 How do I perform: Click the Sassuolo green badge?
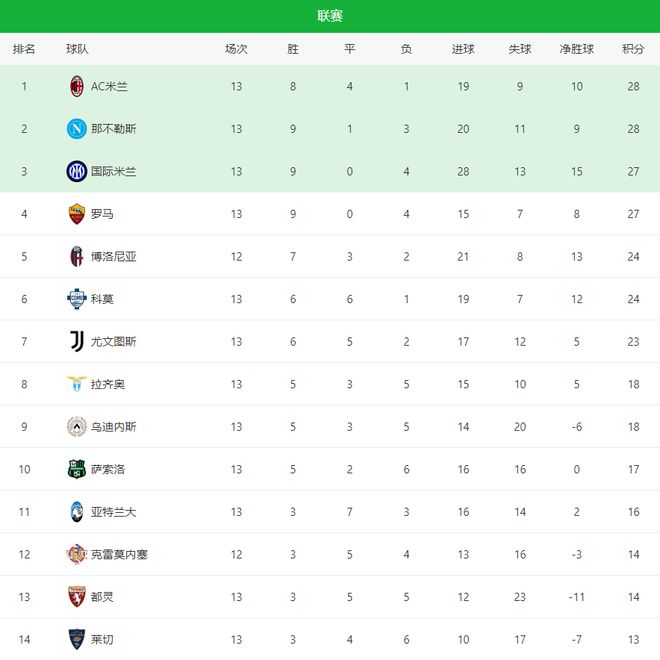tap(77, 469)
